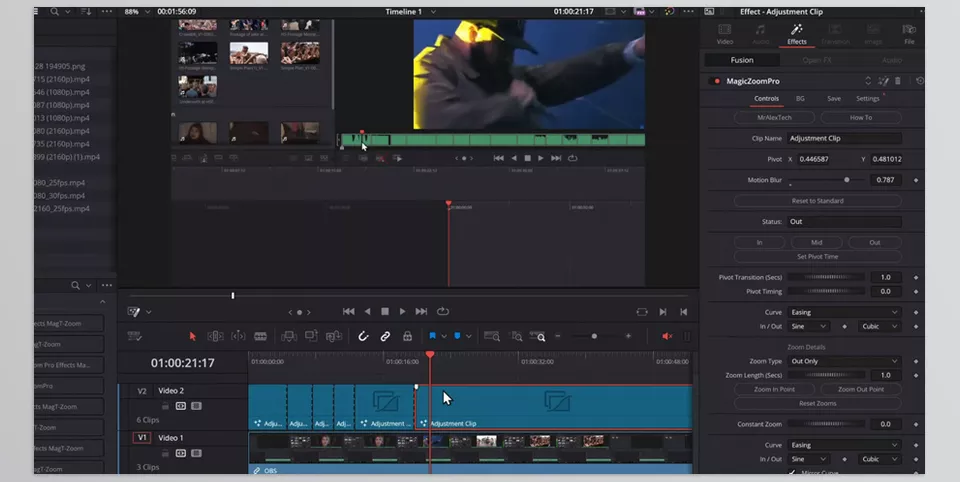
Task: Open the Zoom Type Out Only dropdown
Action: [844, 361]
